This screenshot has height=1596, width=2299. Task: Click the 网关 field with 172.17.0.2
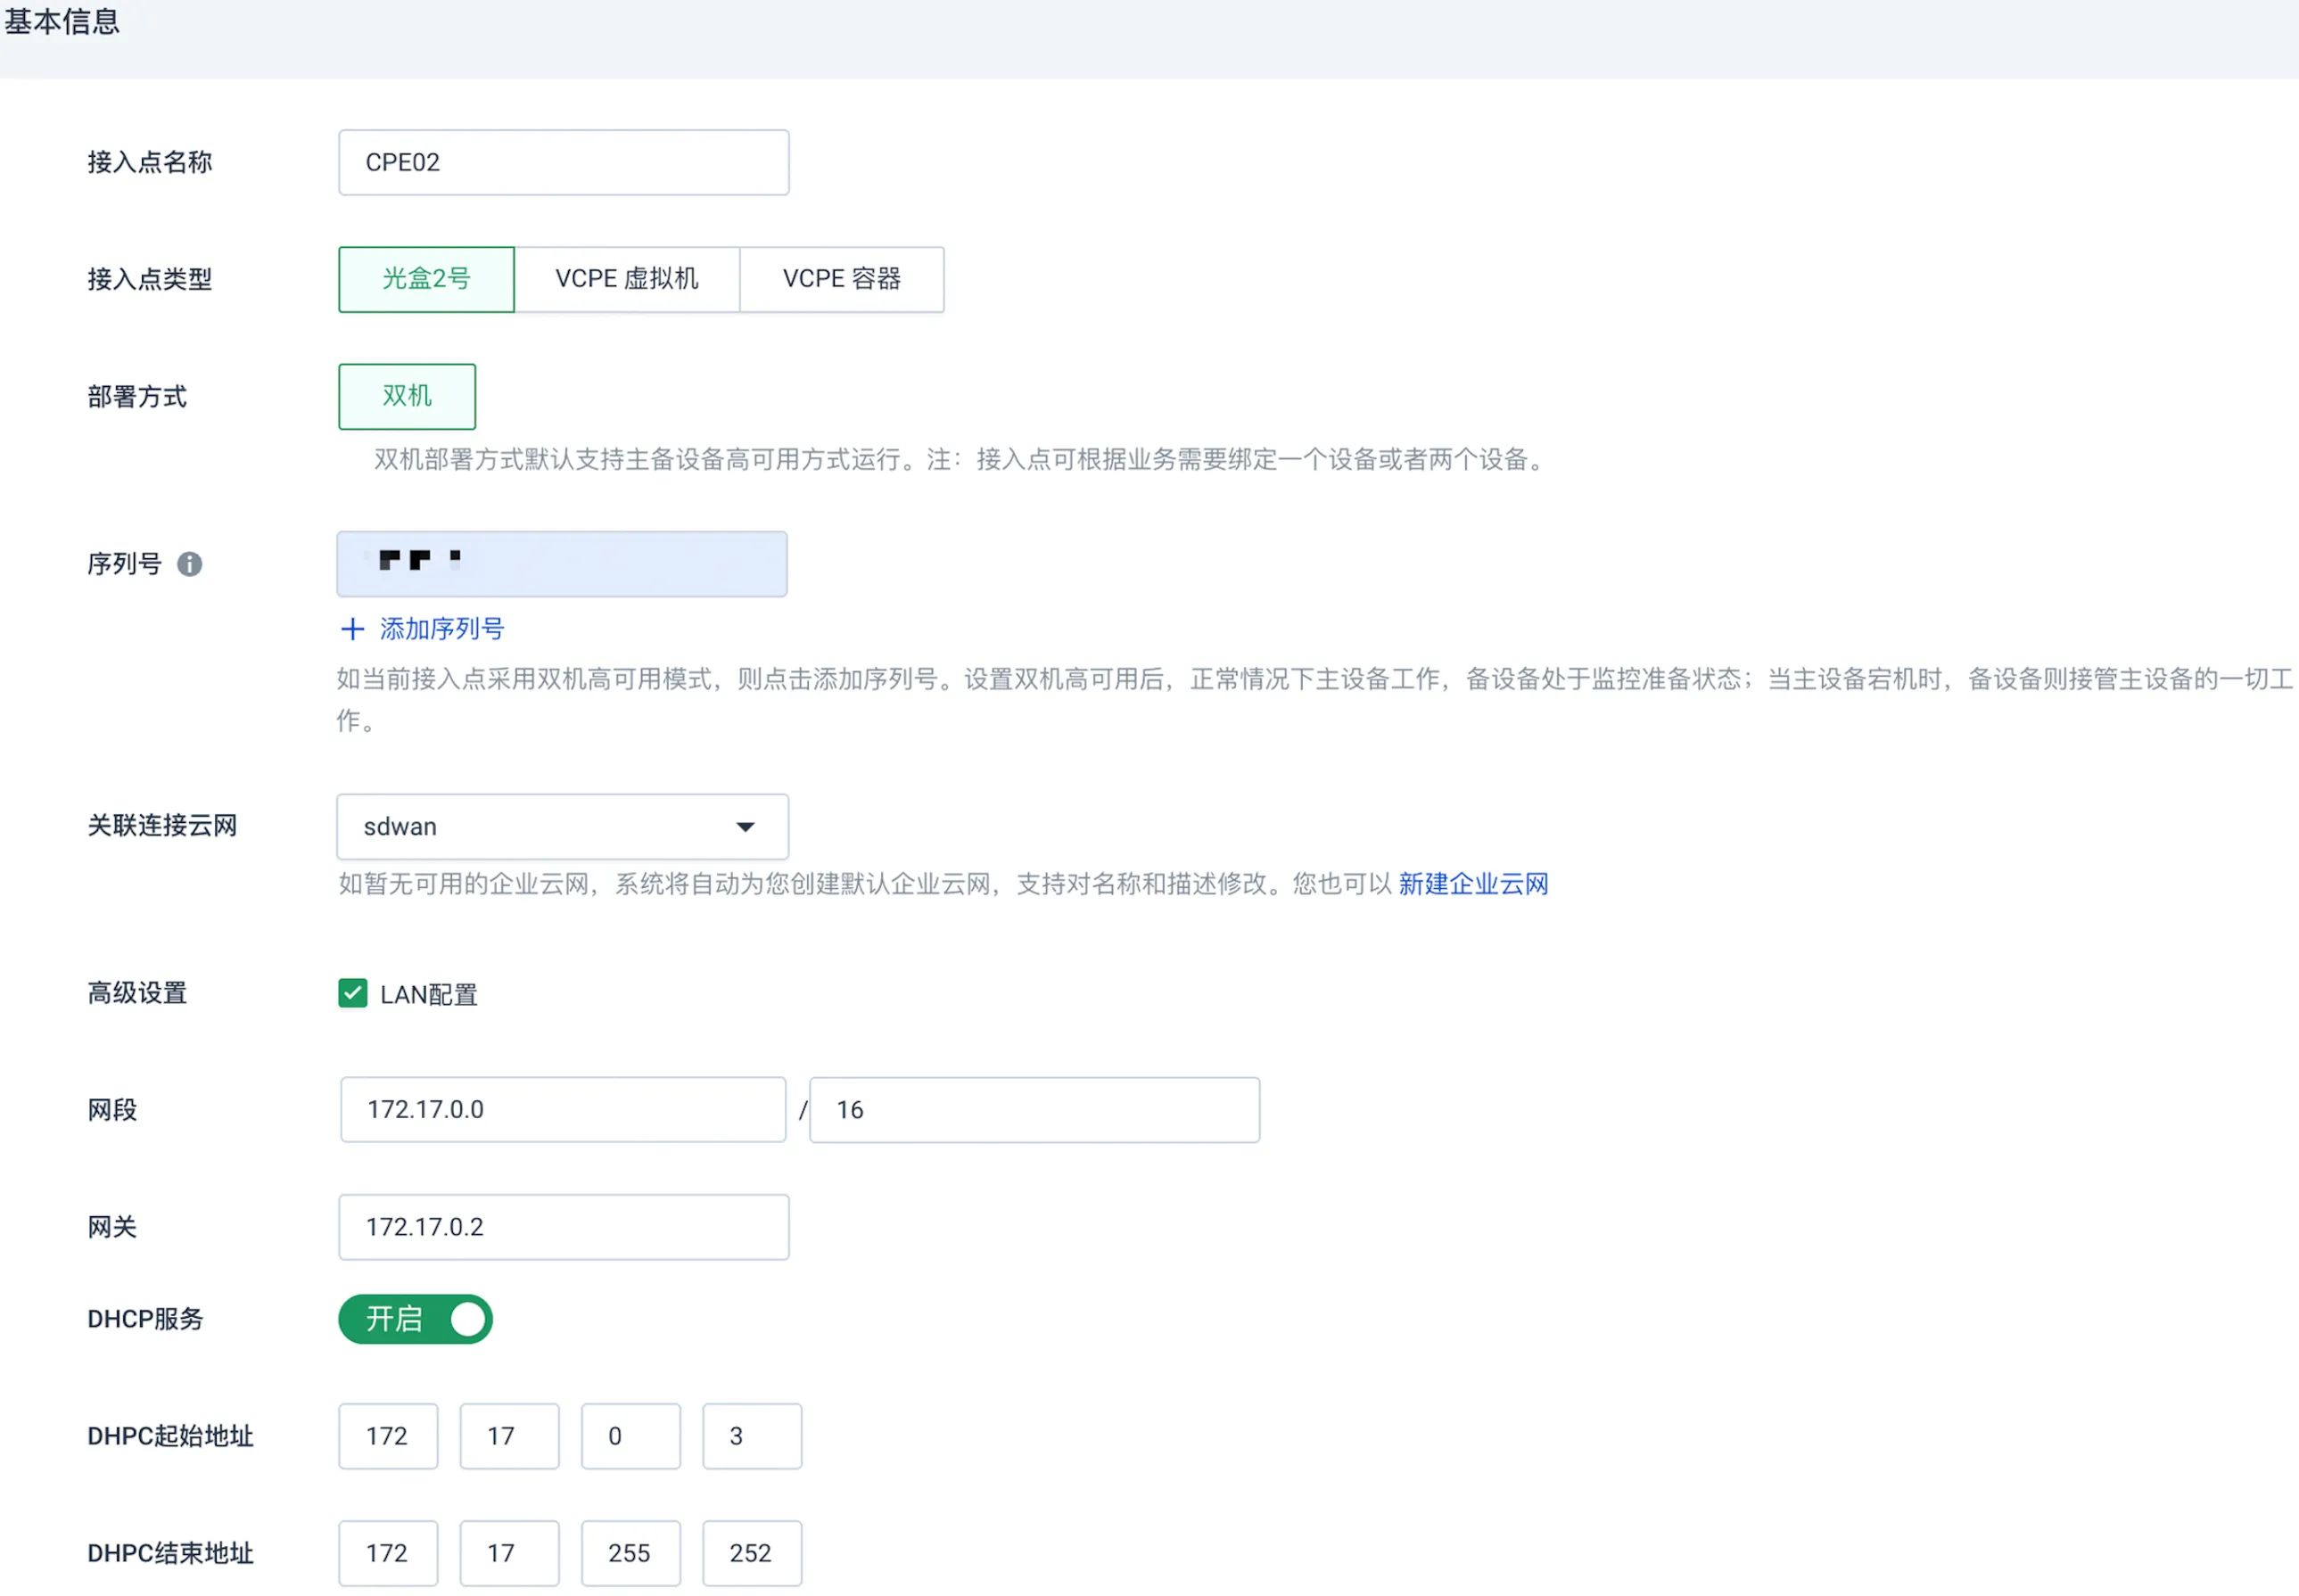pos(563,1227)
